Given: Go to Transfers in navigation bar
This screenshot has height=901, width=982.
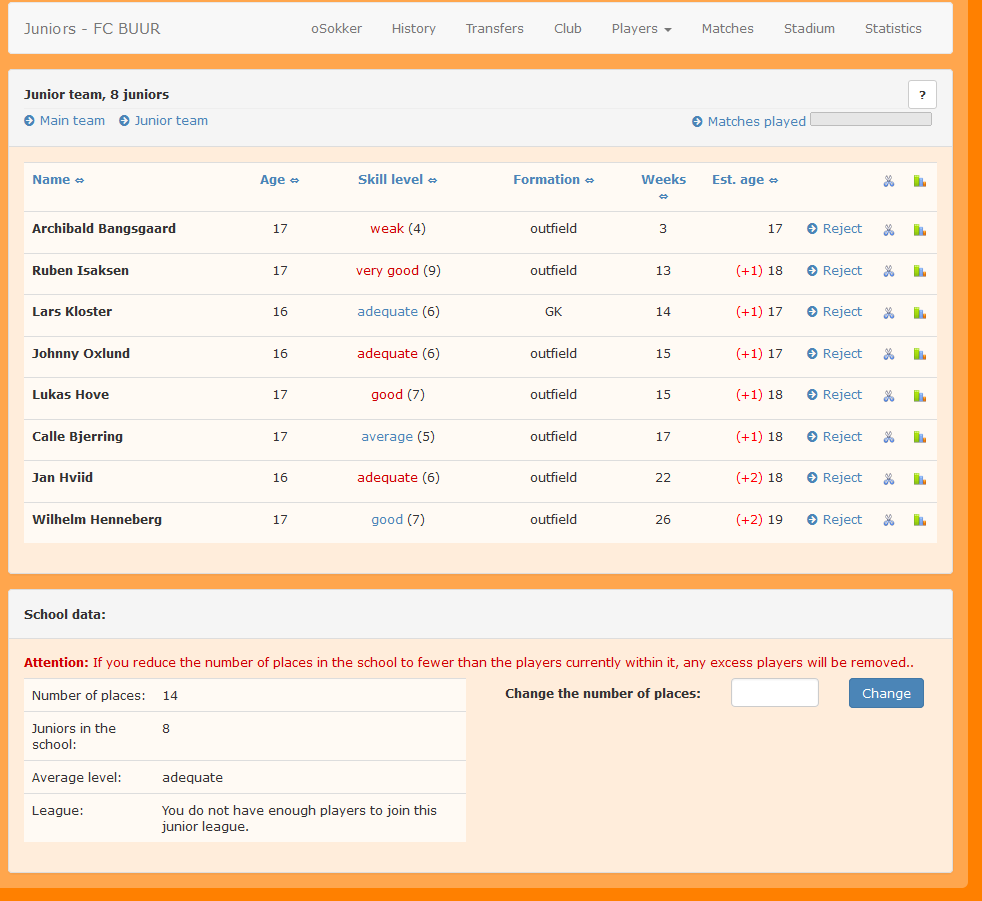Looking at the screenshot, I should 494,29.
